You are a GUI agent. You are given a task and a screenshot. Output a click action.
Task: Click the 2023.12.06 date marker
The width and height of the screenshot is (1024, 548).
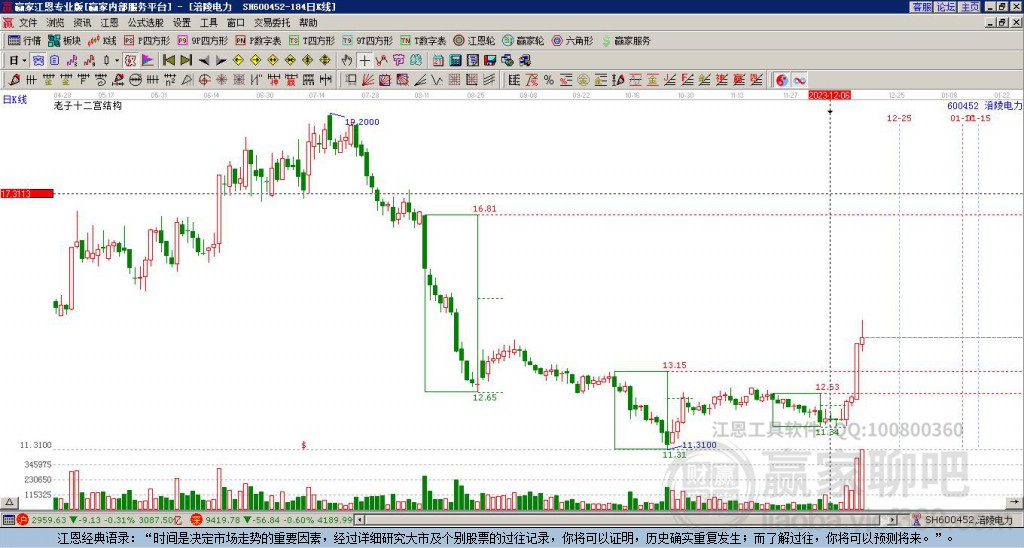pos(829,95)
